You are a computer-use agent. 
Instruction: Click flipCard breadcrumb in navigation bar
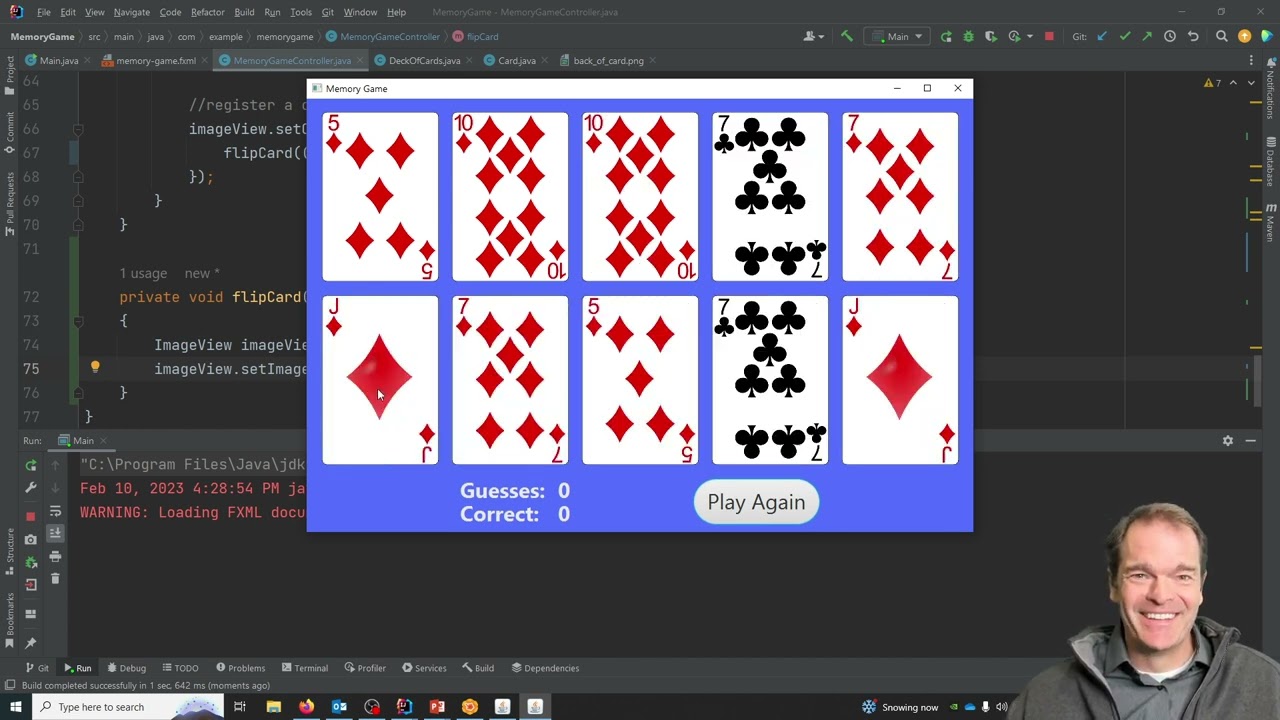(x=476, y=37)
